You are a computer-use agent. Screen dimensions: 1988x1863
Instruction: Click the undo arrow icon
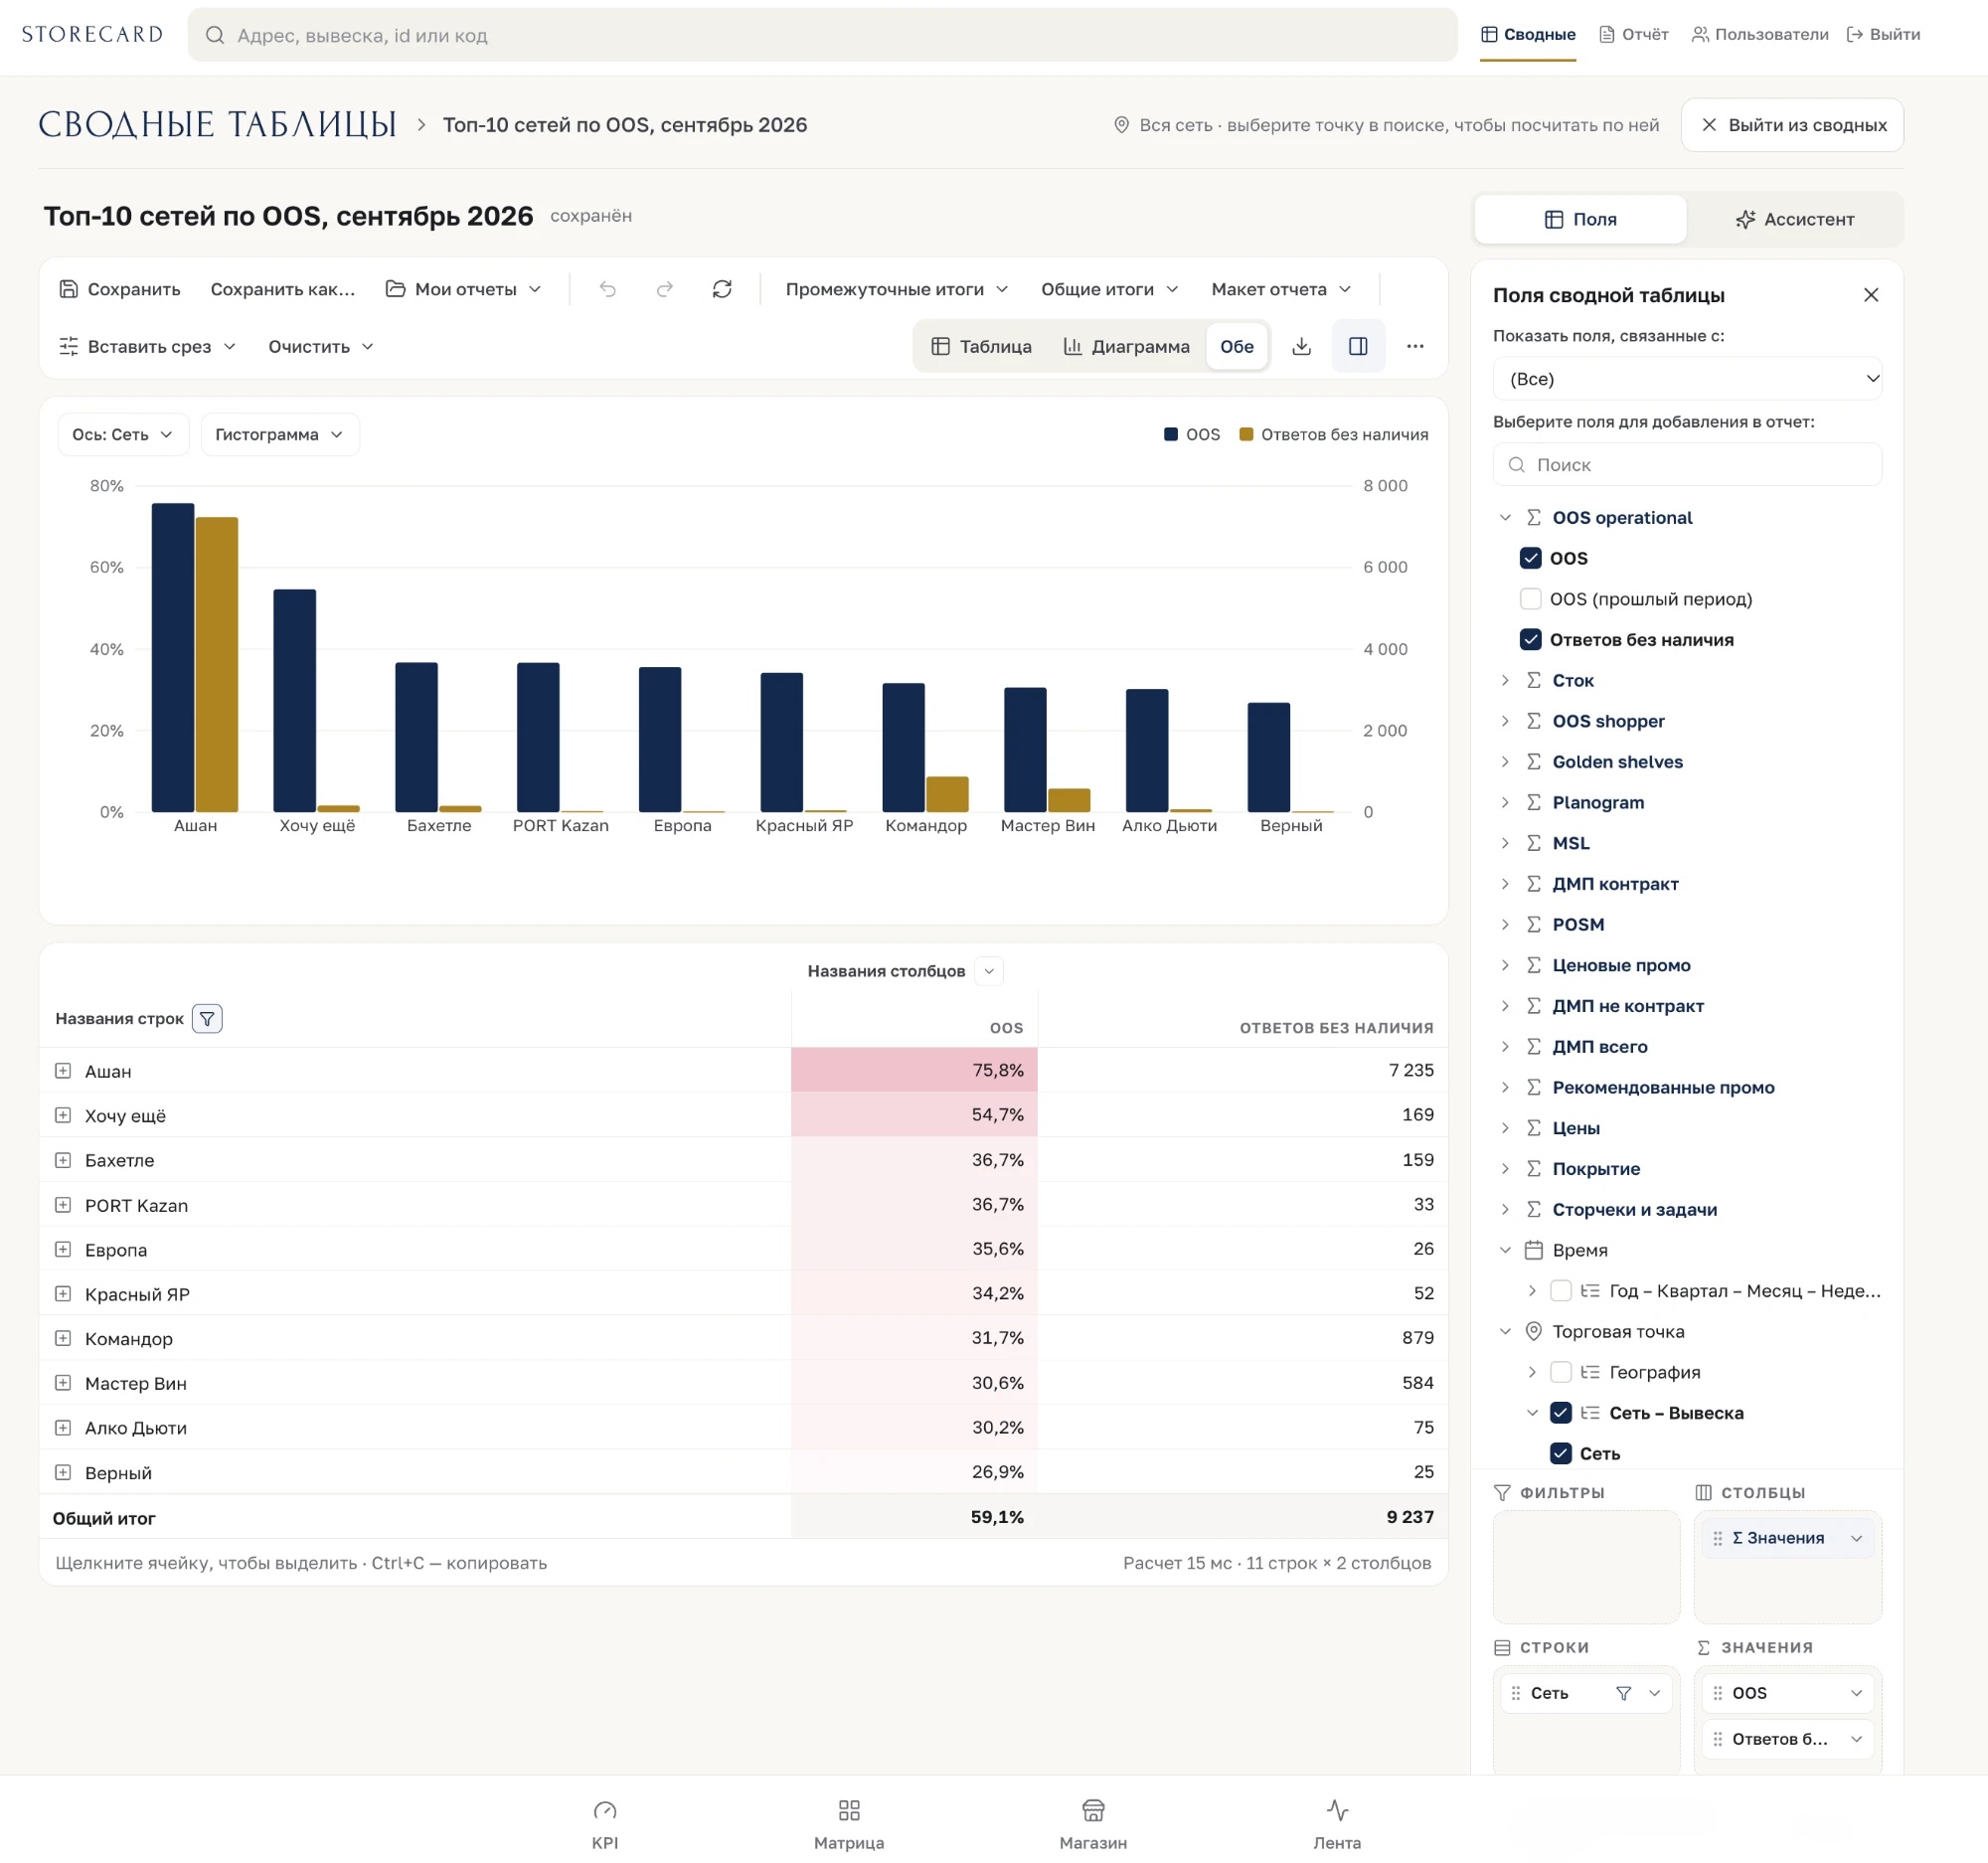point(608,289)
